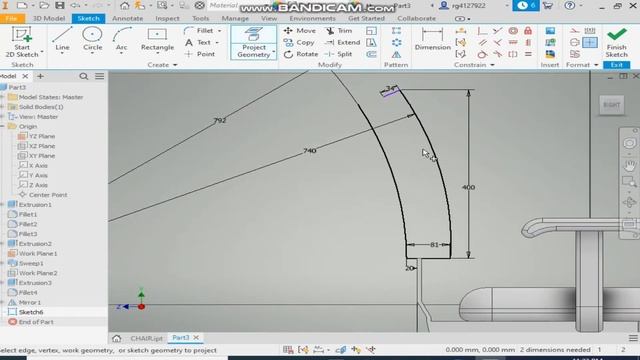Click Start 2D Sketch
Viewport: 640px width, 360px height.
(x=22, y=42)
